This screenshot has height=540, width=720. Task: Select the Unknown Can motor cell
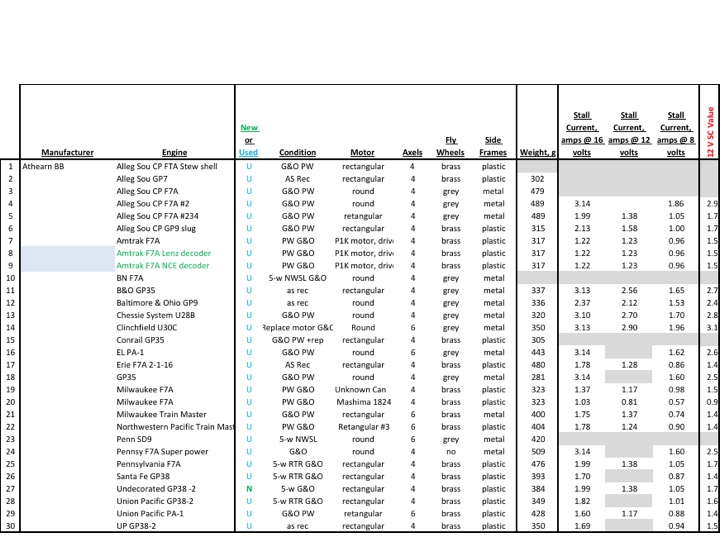tap(360, 390)
